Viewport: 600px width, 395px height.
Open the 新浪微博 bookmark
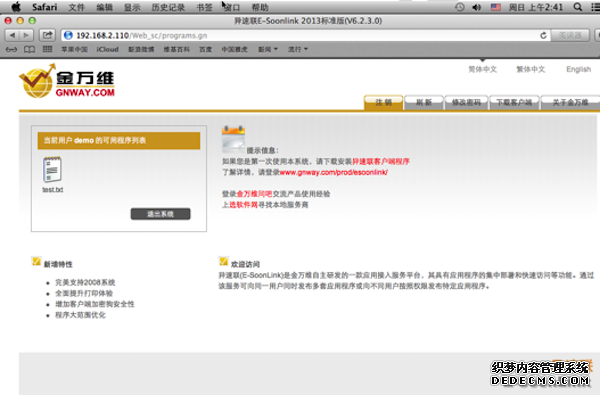click(141, 49)
